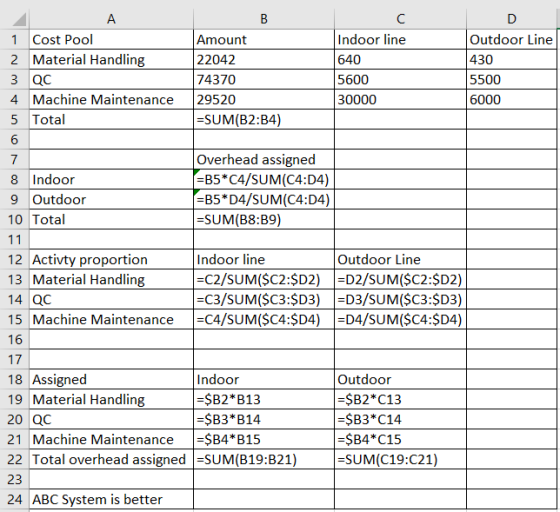
Task: Select row 12 header
Action: 14,259
